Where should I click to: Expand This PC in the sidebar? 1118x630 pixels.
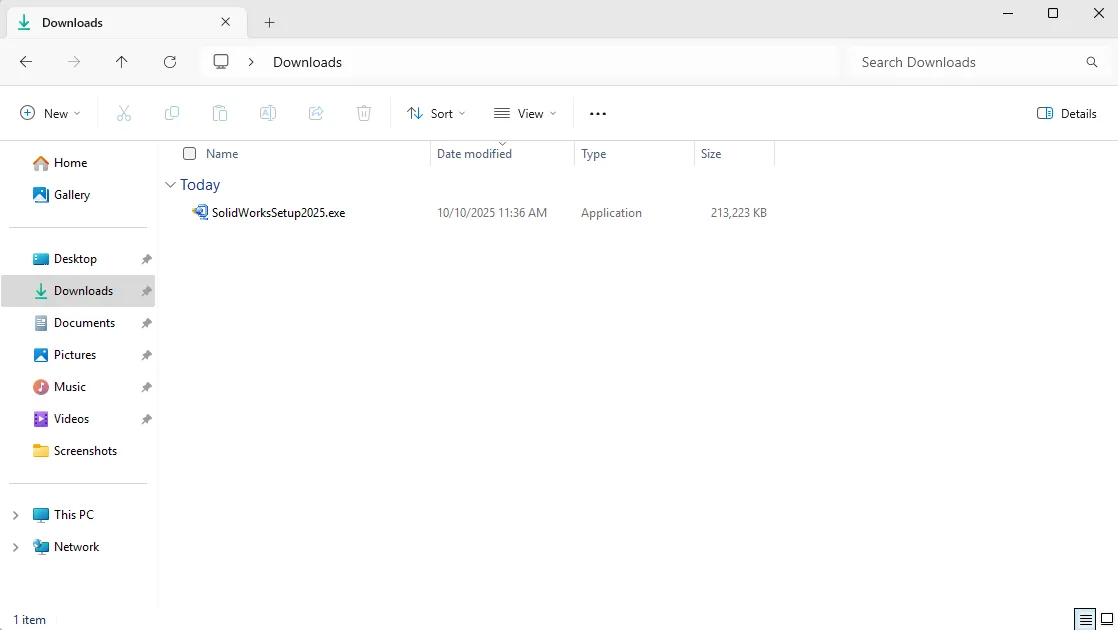click(14, 514)
